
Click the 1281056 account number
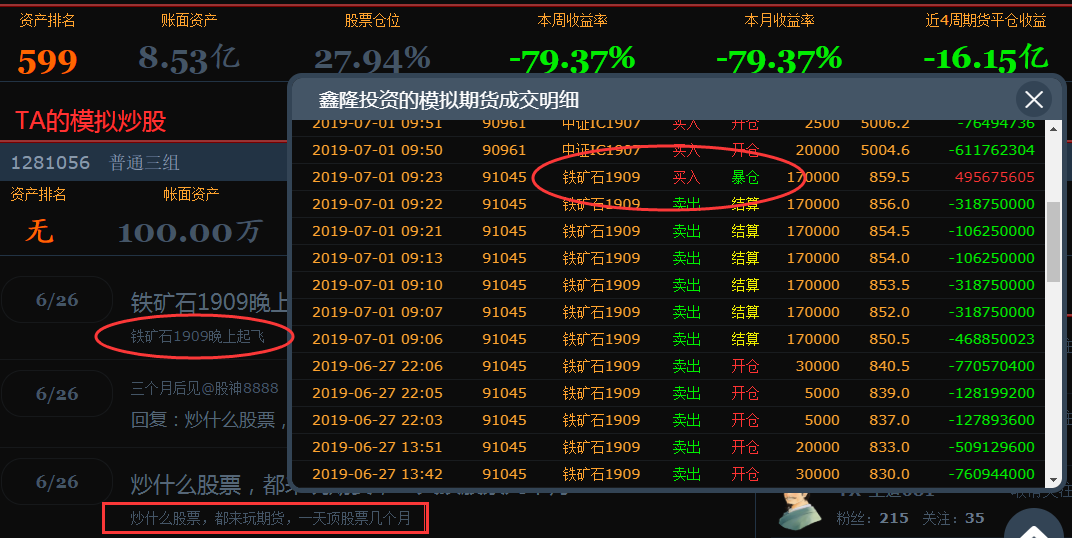pyautogui.click(x=51, y=163)
